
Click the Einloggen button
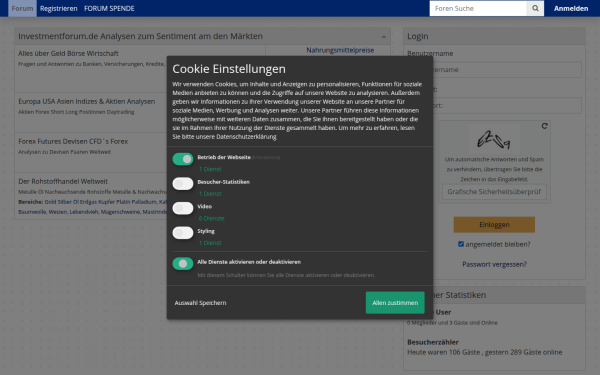click(494, 225)
